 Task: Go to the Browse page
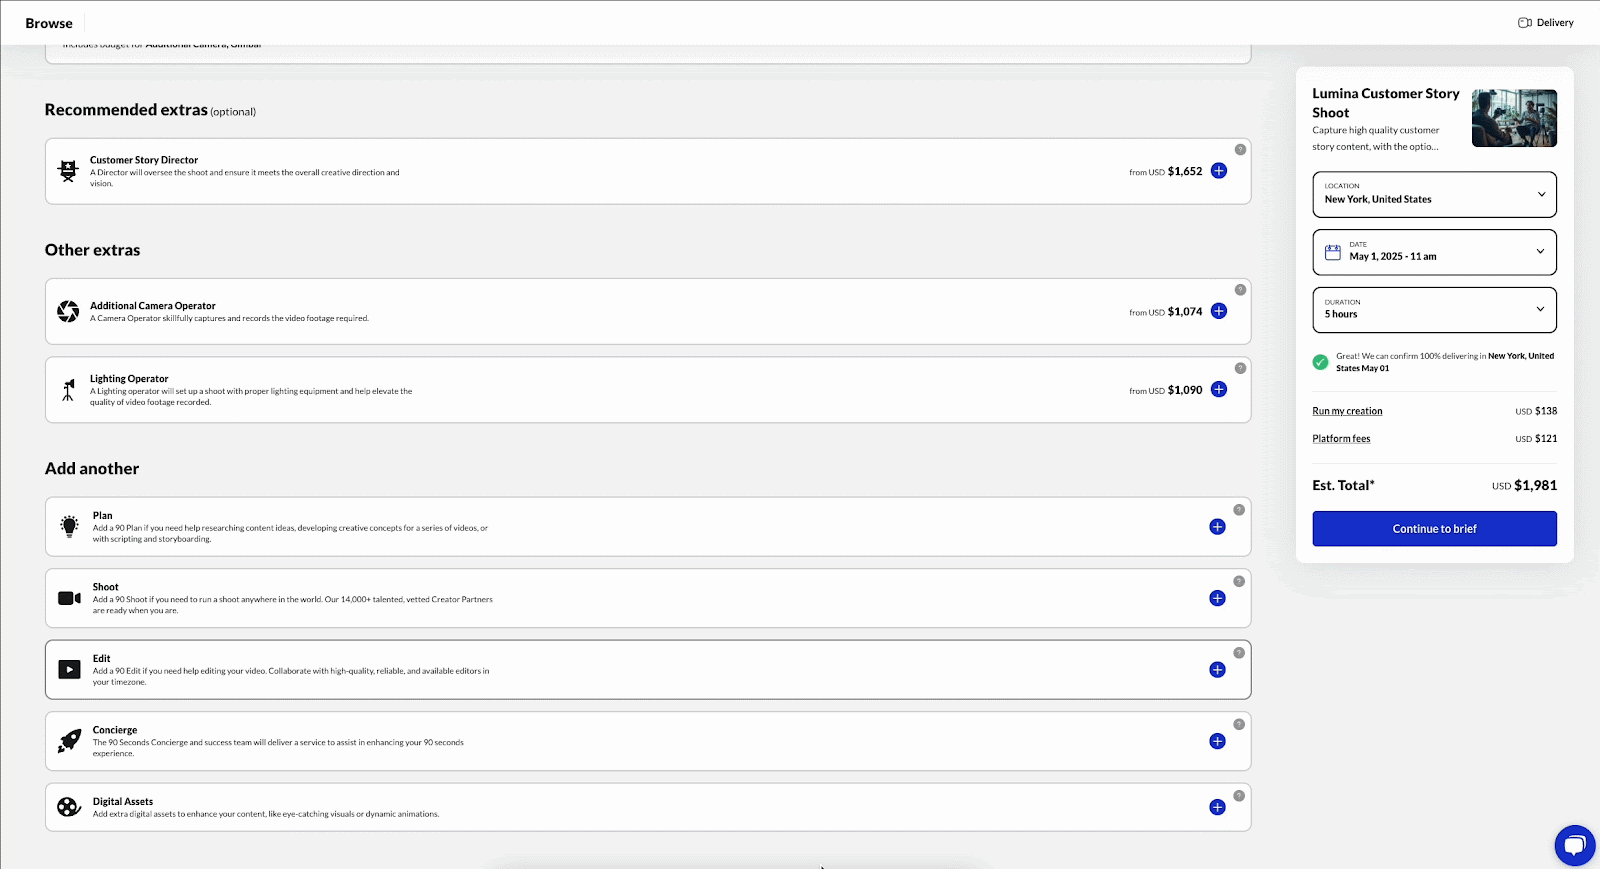tap(49, 23)
